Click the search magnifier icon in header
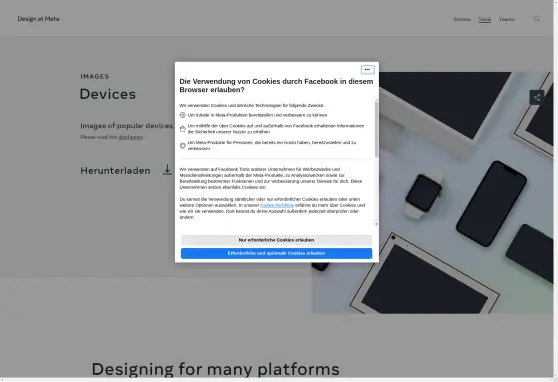Viewport: 558px width, 382px height. [536, 19]
